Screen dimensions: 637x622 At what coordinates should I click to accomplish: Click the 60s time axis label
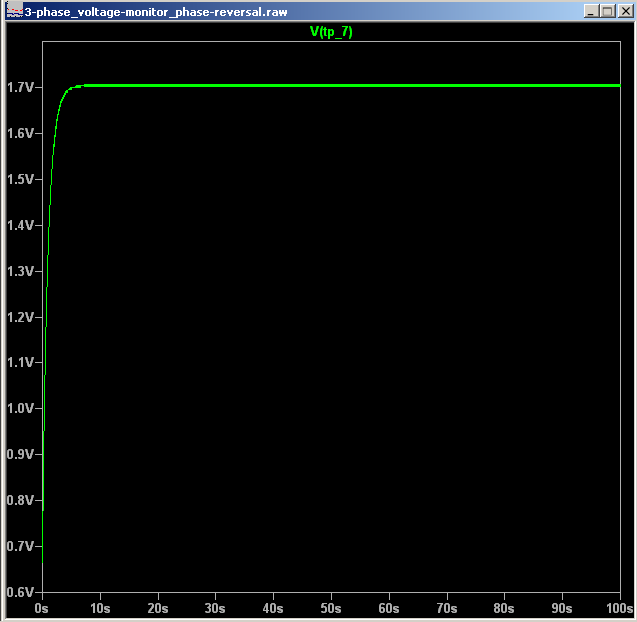click(x=389, y=609)
